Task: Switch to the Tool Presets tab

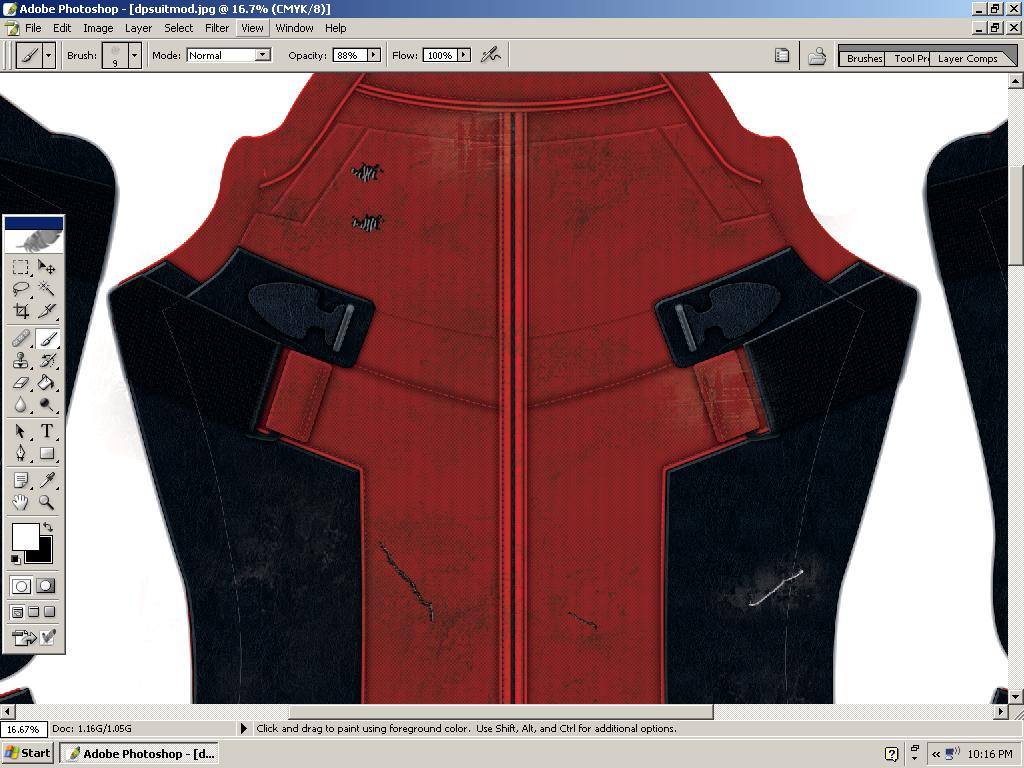Action: click(x=910, y=58)
